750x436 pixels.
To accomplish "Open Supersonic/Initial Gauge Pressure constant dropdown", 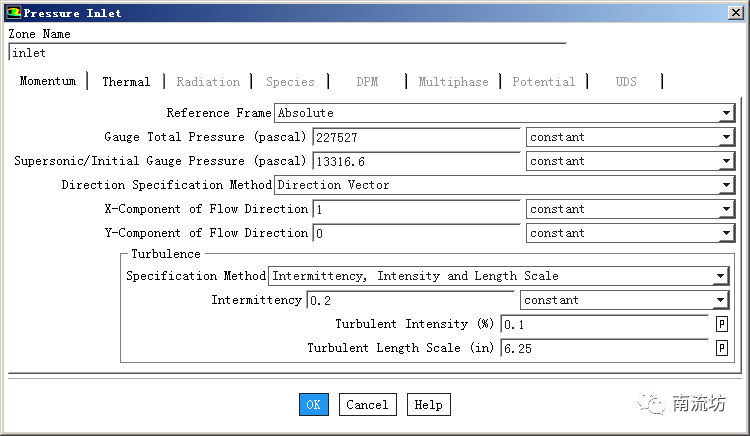I will click(x=726, y=161).
